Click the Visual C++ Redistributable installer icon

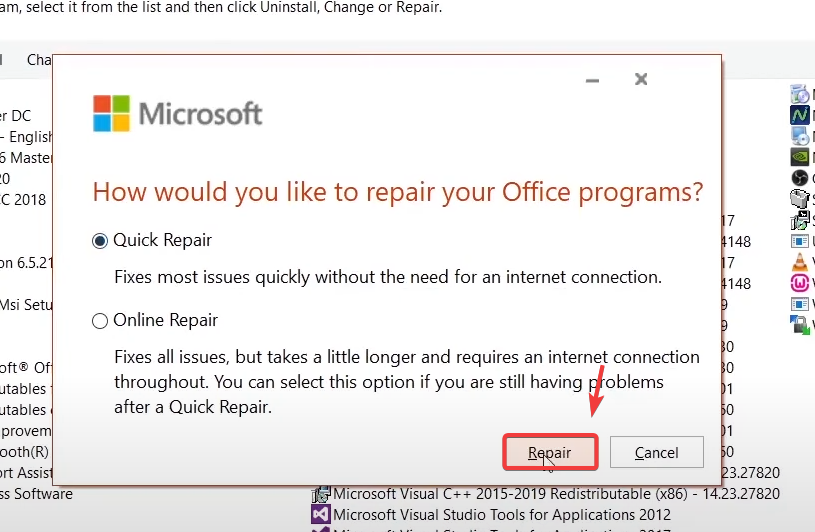tap(321, 493)
